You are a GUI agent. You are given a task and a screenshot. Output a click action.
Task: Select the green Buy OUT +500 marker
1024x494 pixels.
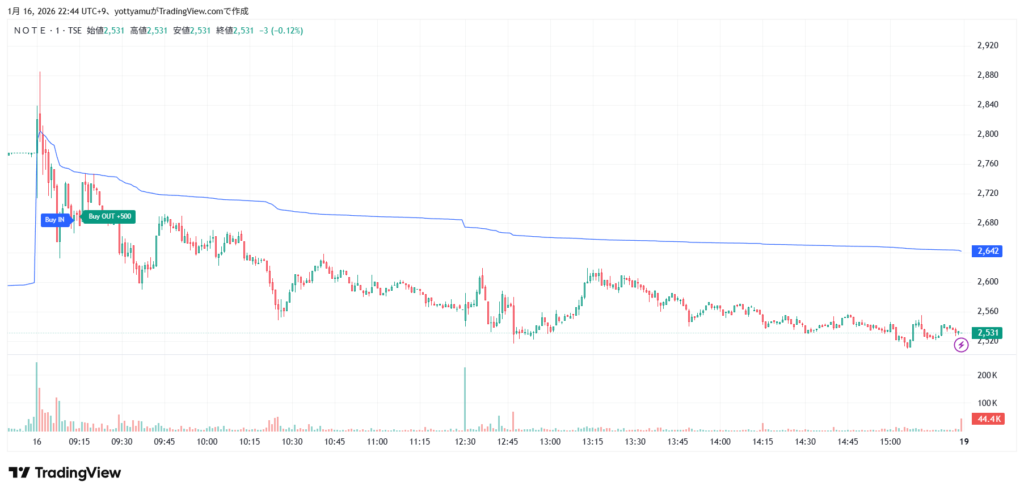click(110, 216)
